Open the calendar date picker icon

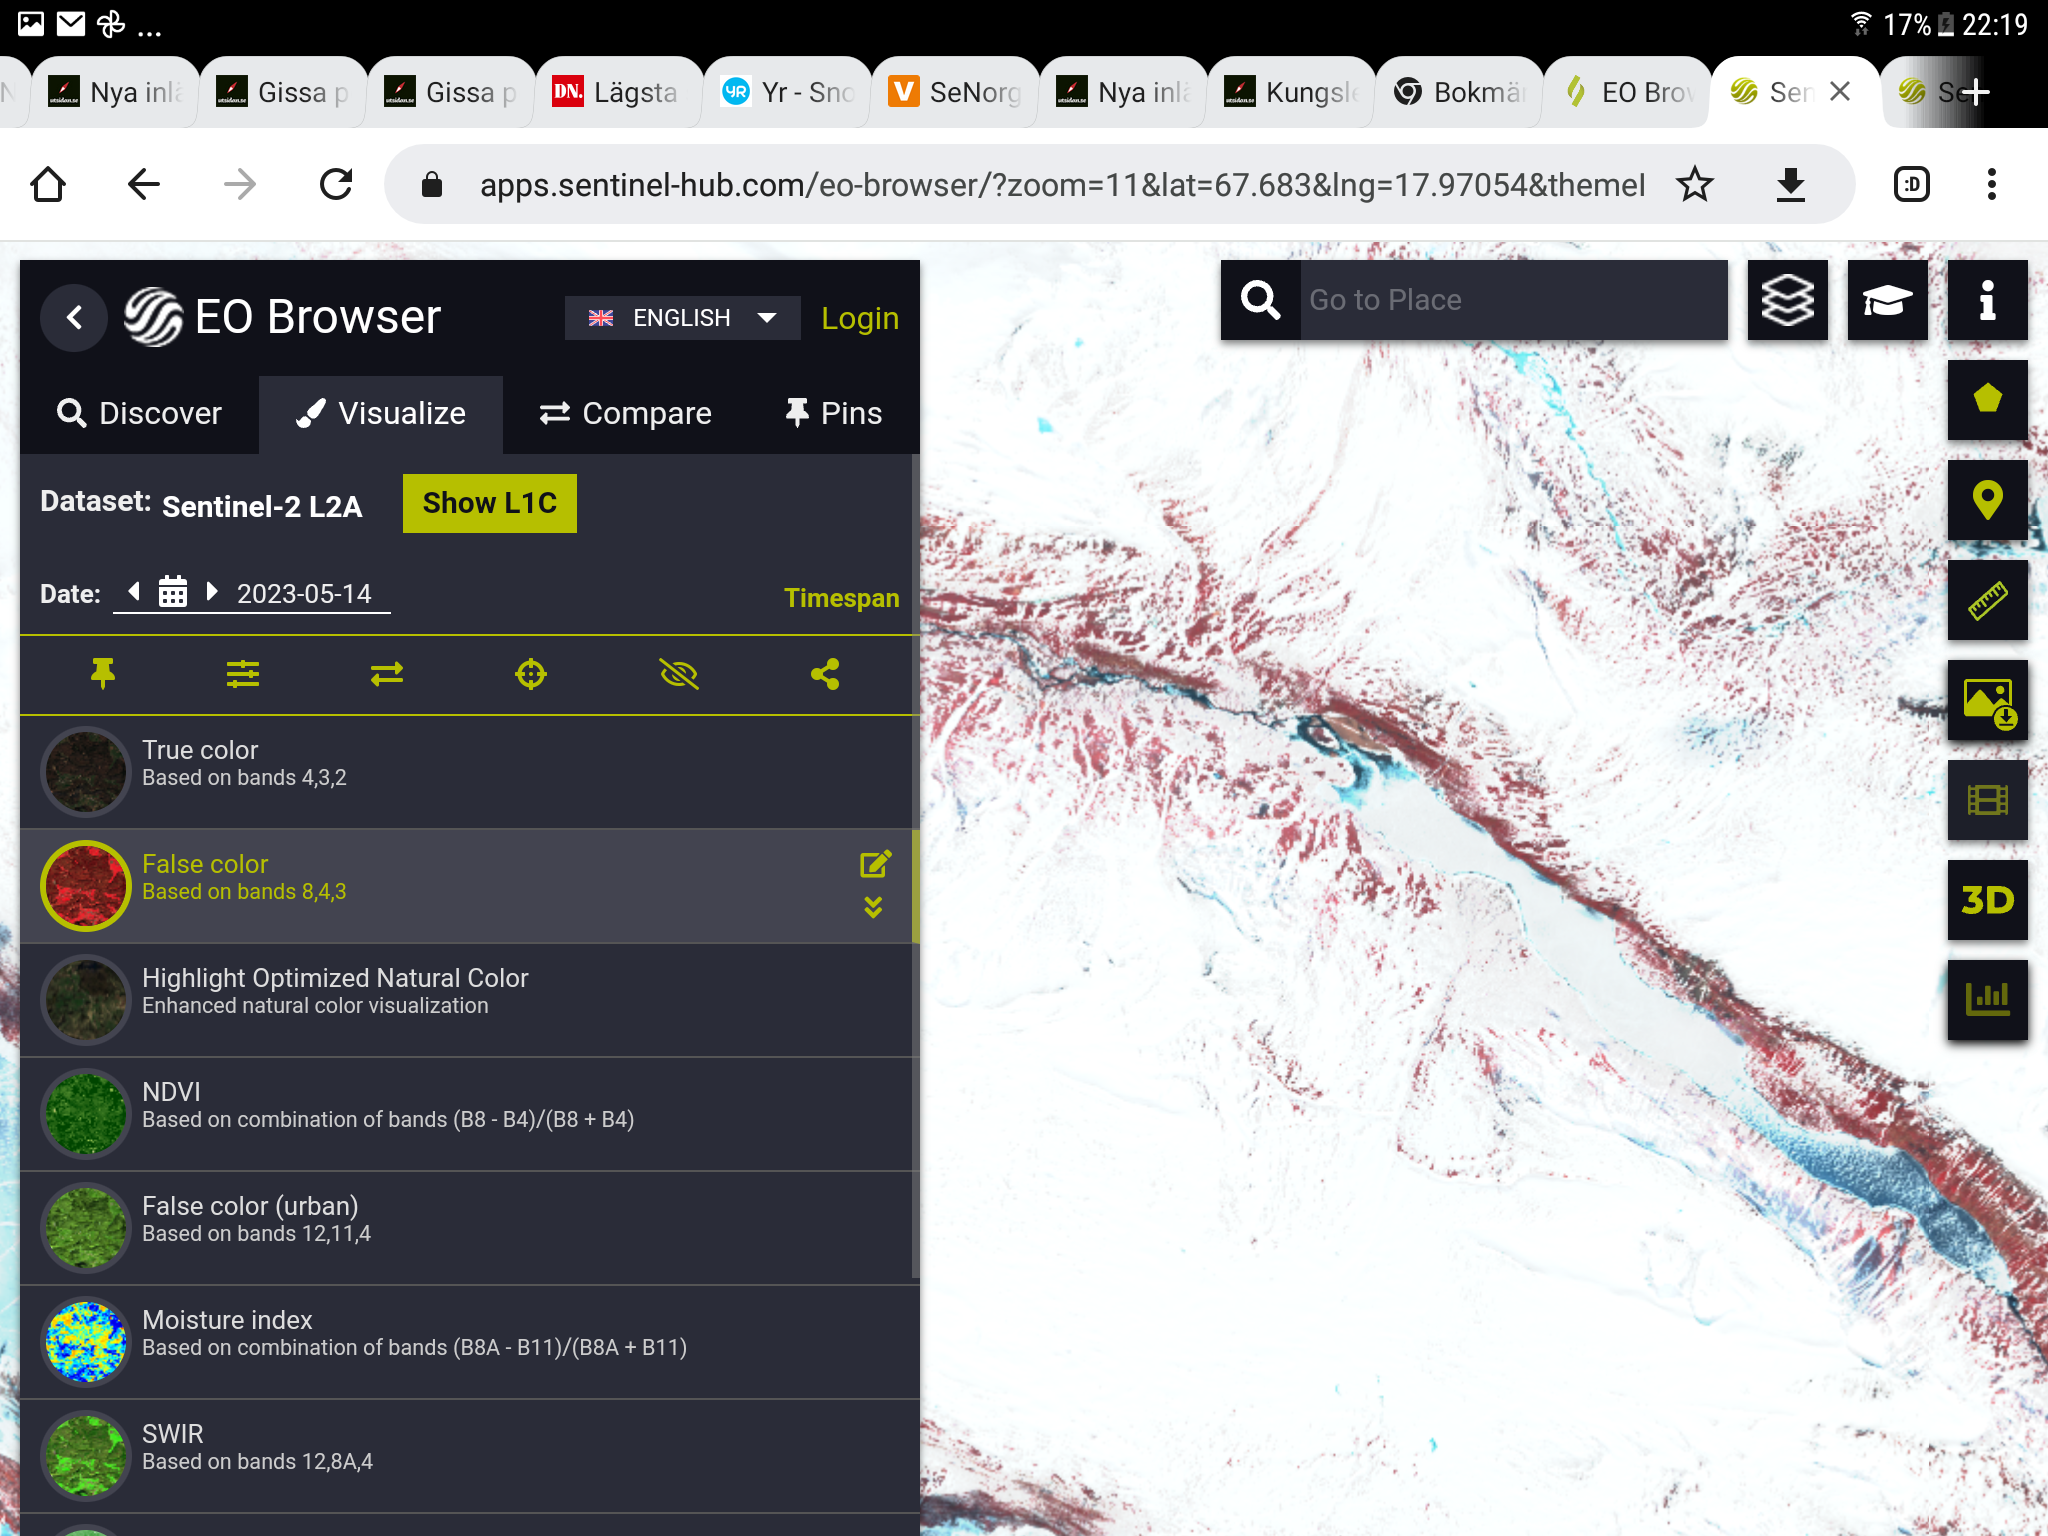[173, 592]
